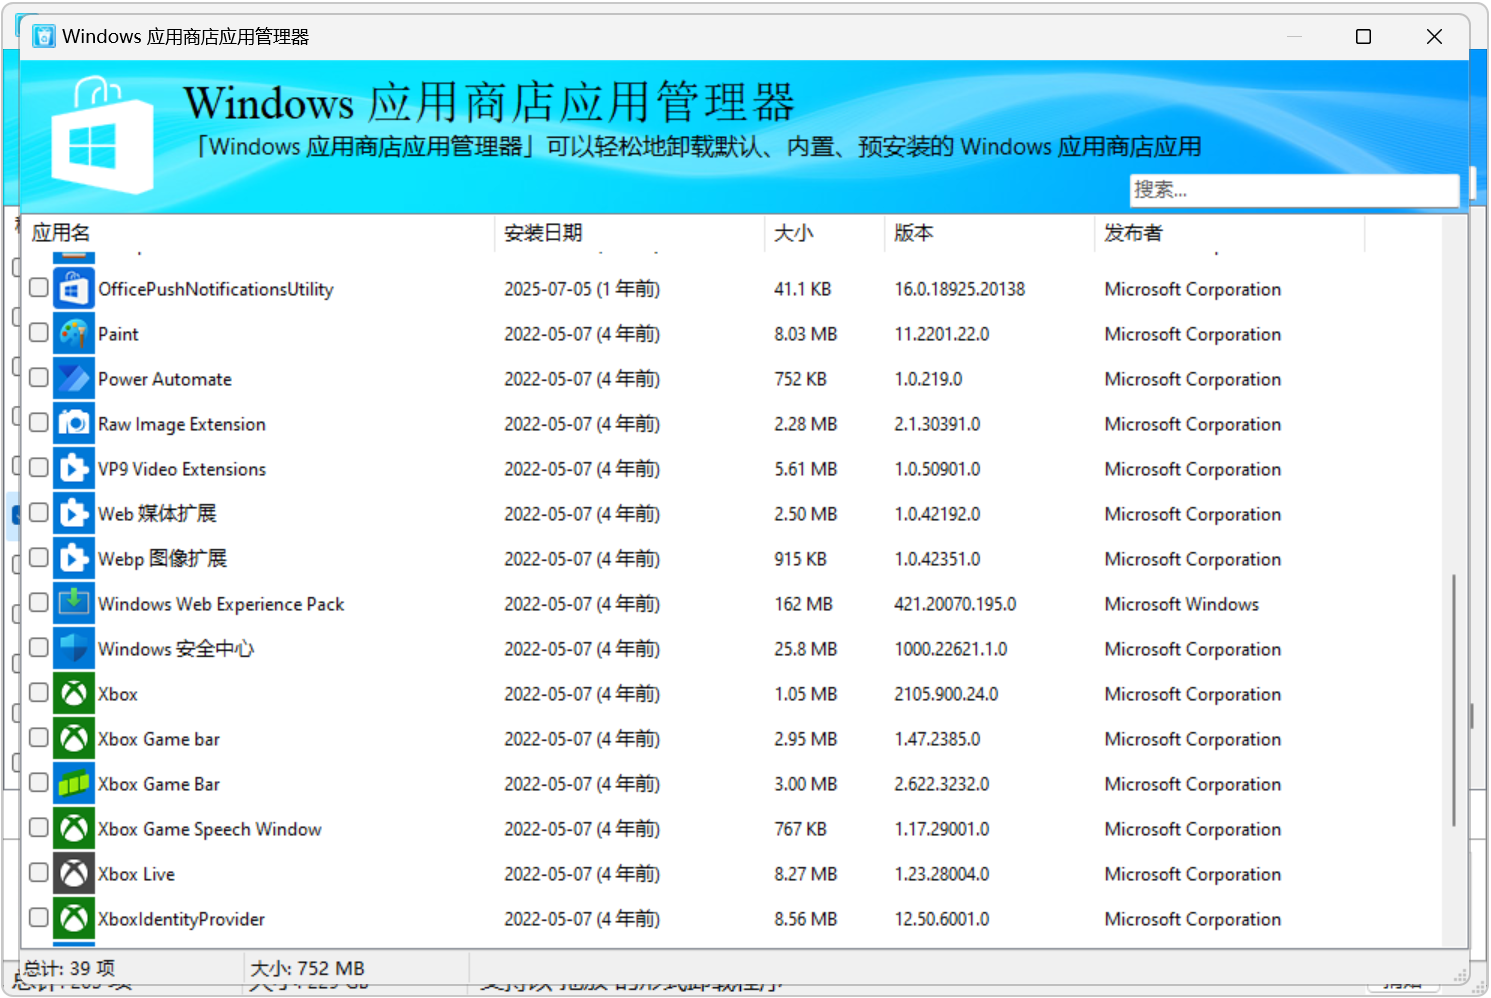This screenshot has width=1491, height=998.
Task: Select the XboxIdentityProvider name
Action: coord(181,919)
